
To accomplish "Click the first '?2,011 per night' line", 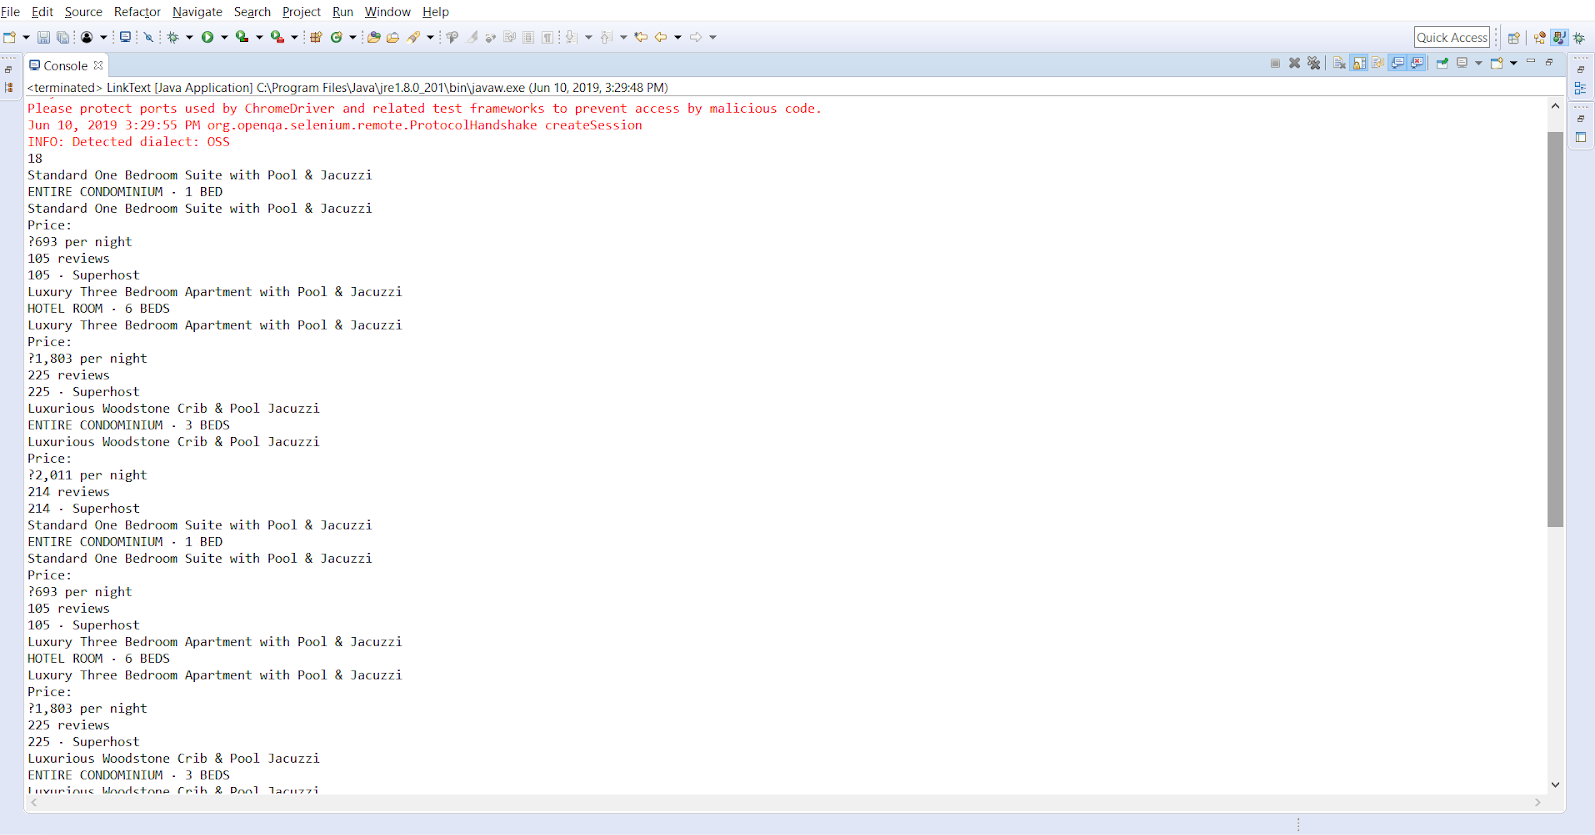I will pyautogui.click(x=87, y=475).
